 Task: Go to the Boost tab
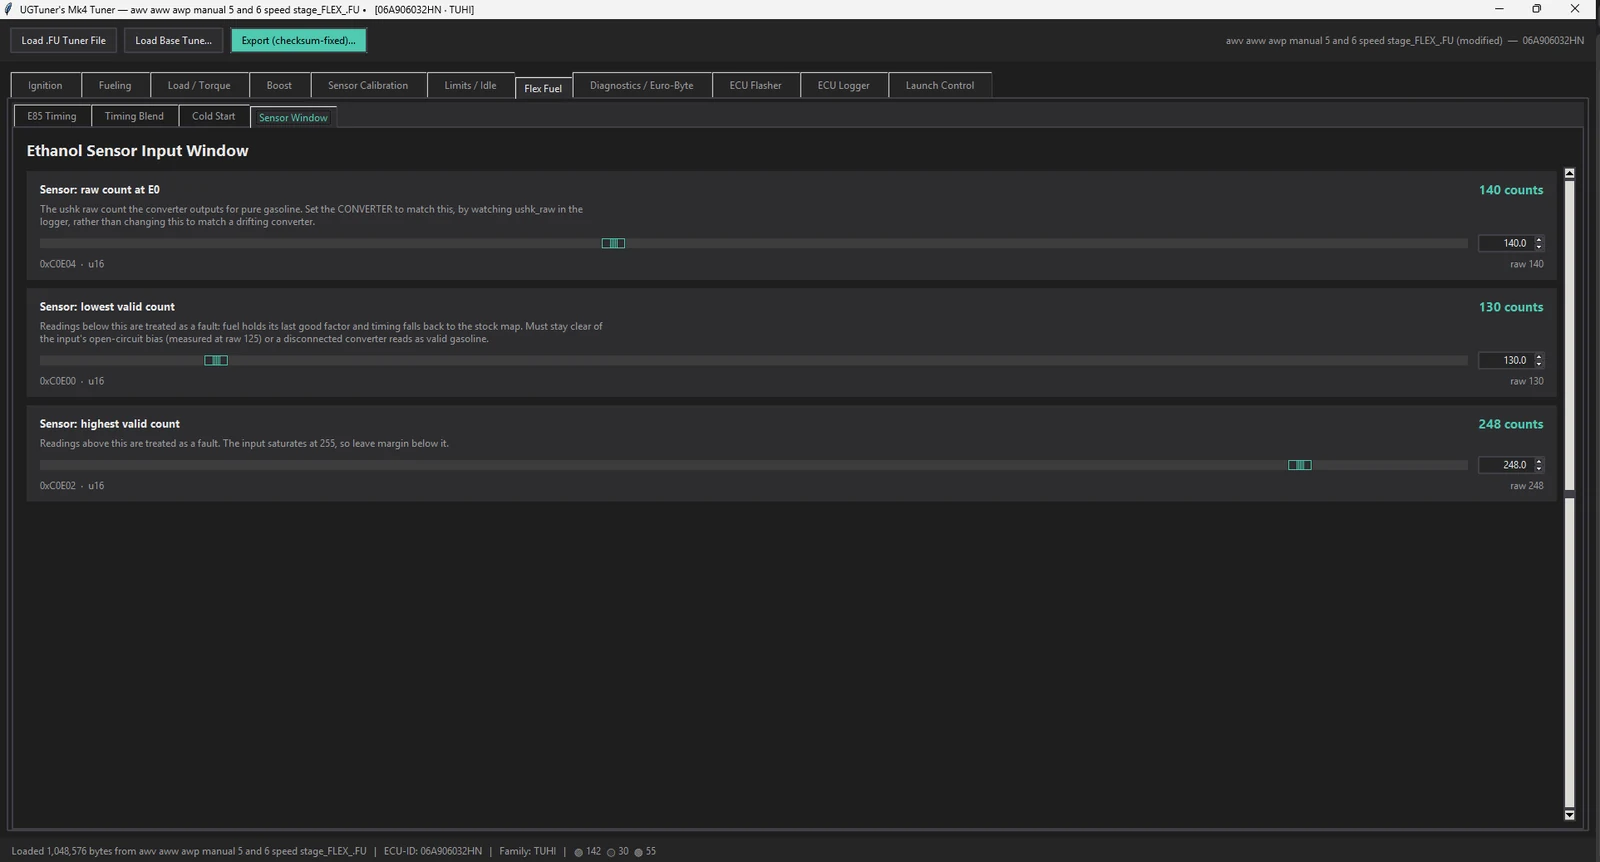coord(279,86)
